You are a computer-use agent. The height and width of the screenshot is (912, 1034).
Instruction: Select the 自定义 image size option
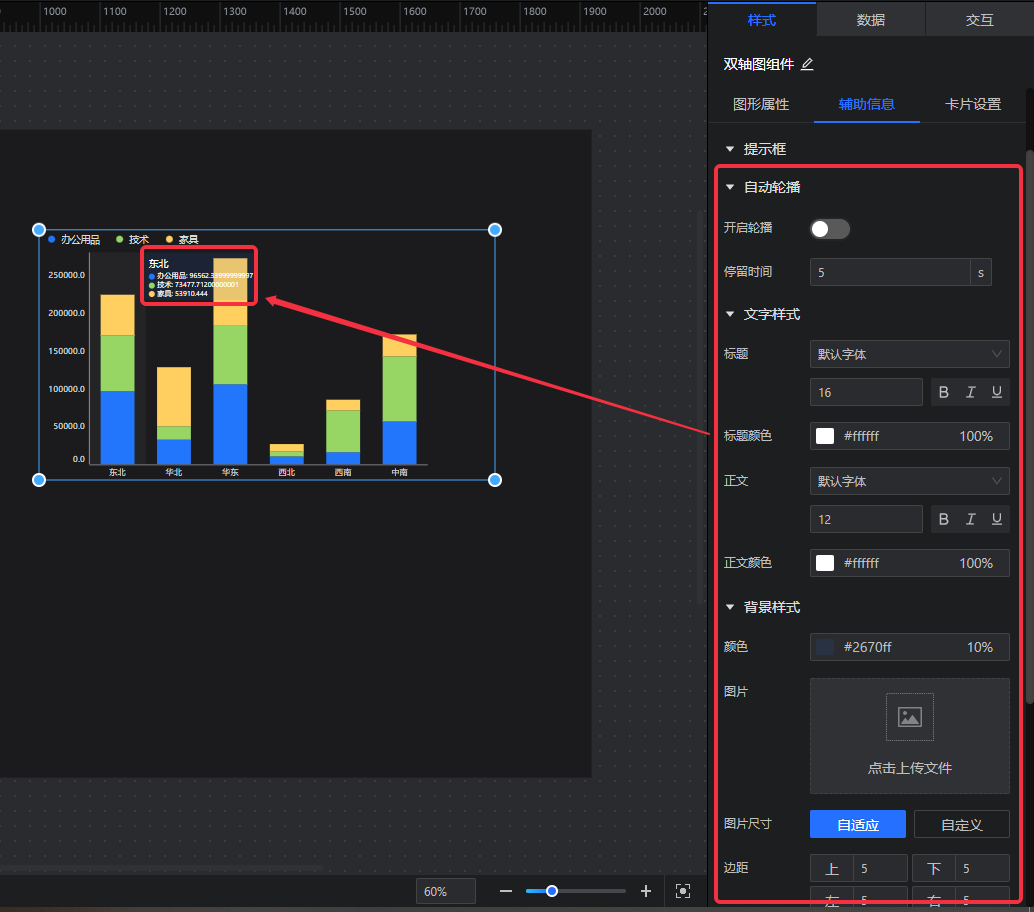pos(961,825)
